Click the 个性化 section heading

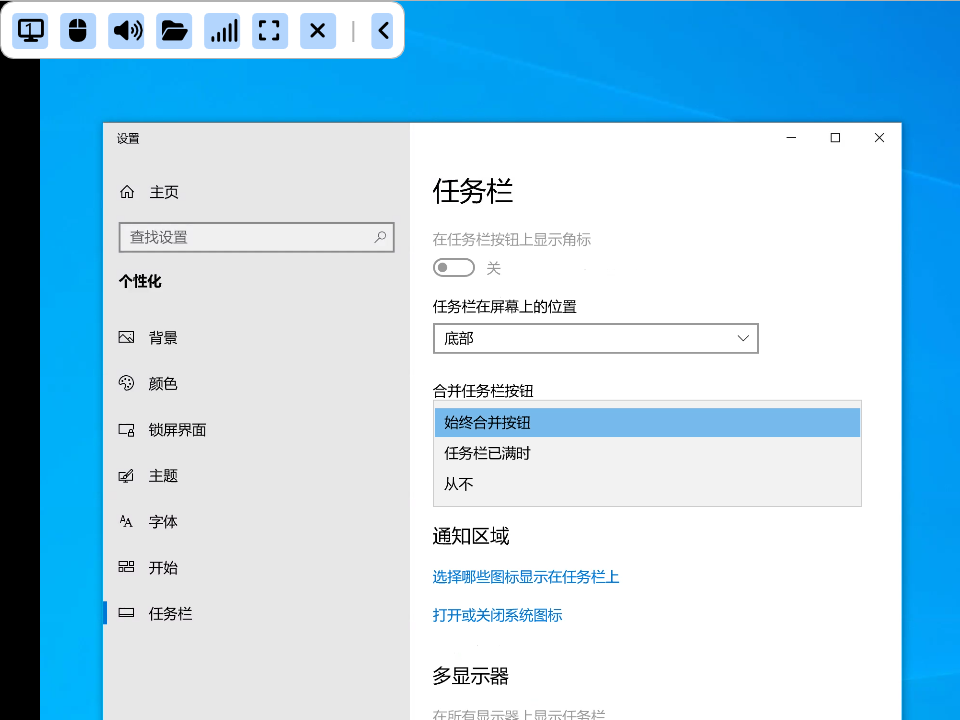click(140, 281)
